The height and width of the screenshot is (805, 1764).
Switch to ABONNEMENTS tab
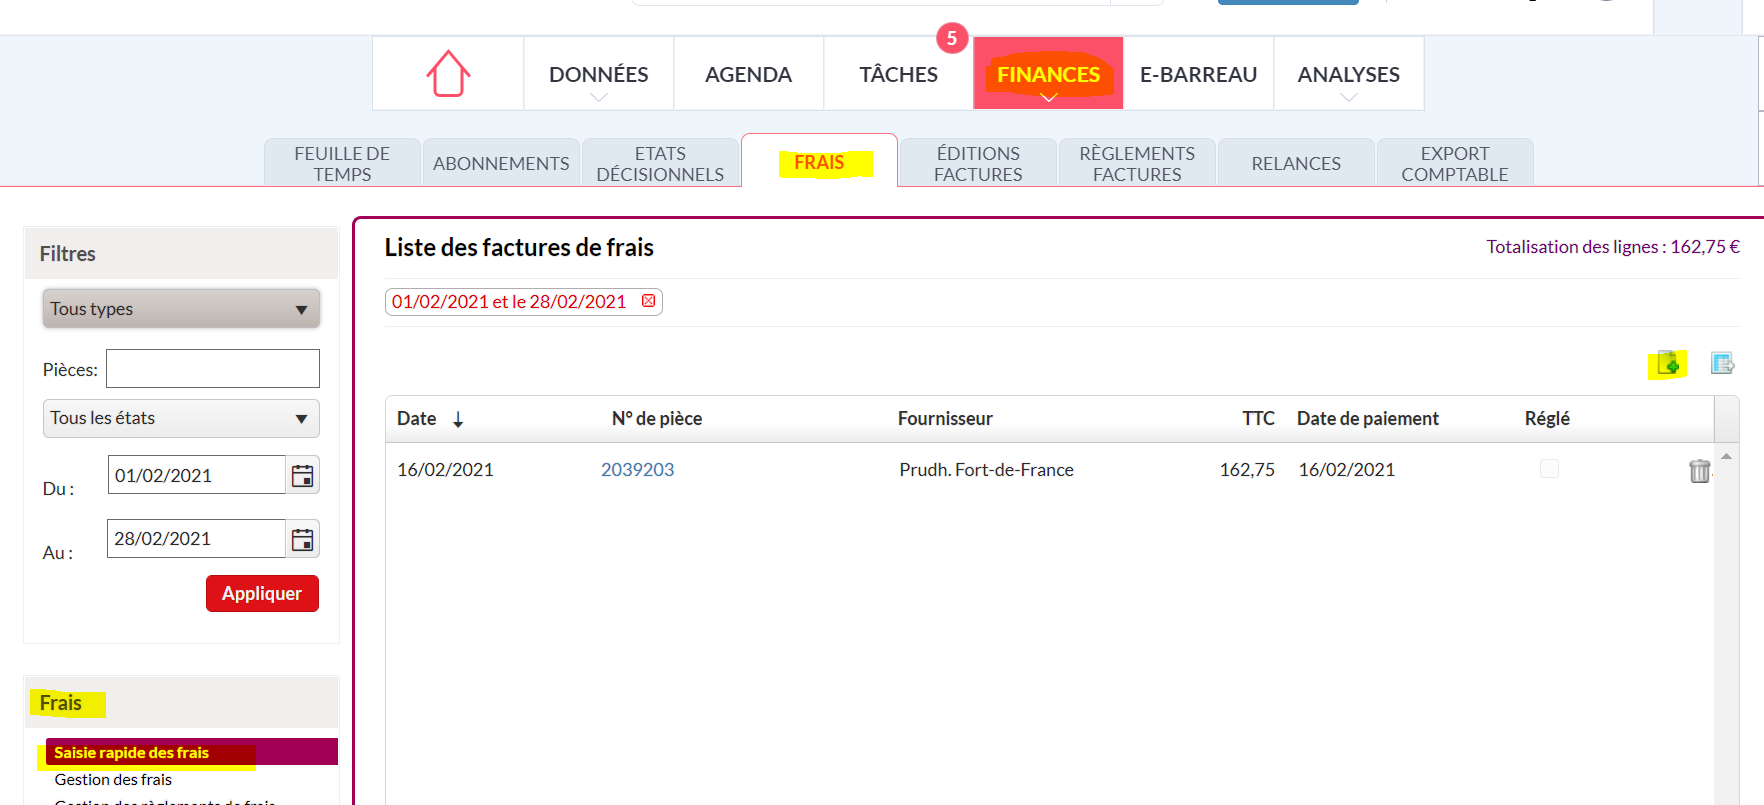pos(501,163)
